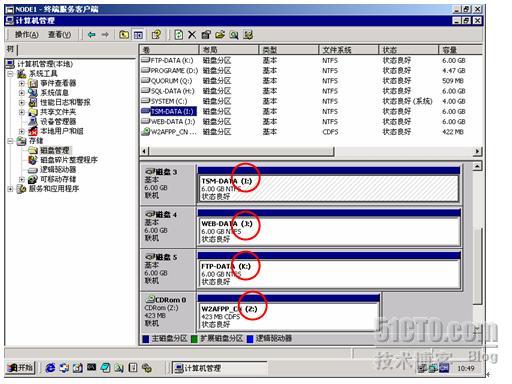
Task: Sort by the 状态 column header
Action: (408, 50)
